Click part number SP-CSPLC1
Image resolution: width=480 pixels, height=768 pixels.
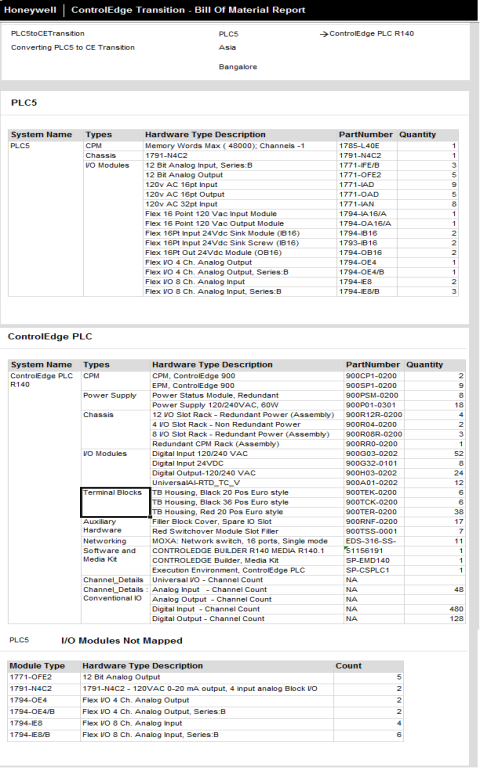click(367, 570)
